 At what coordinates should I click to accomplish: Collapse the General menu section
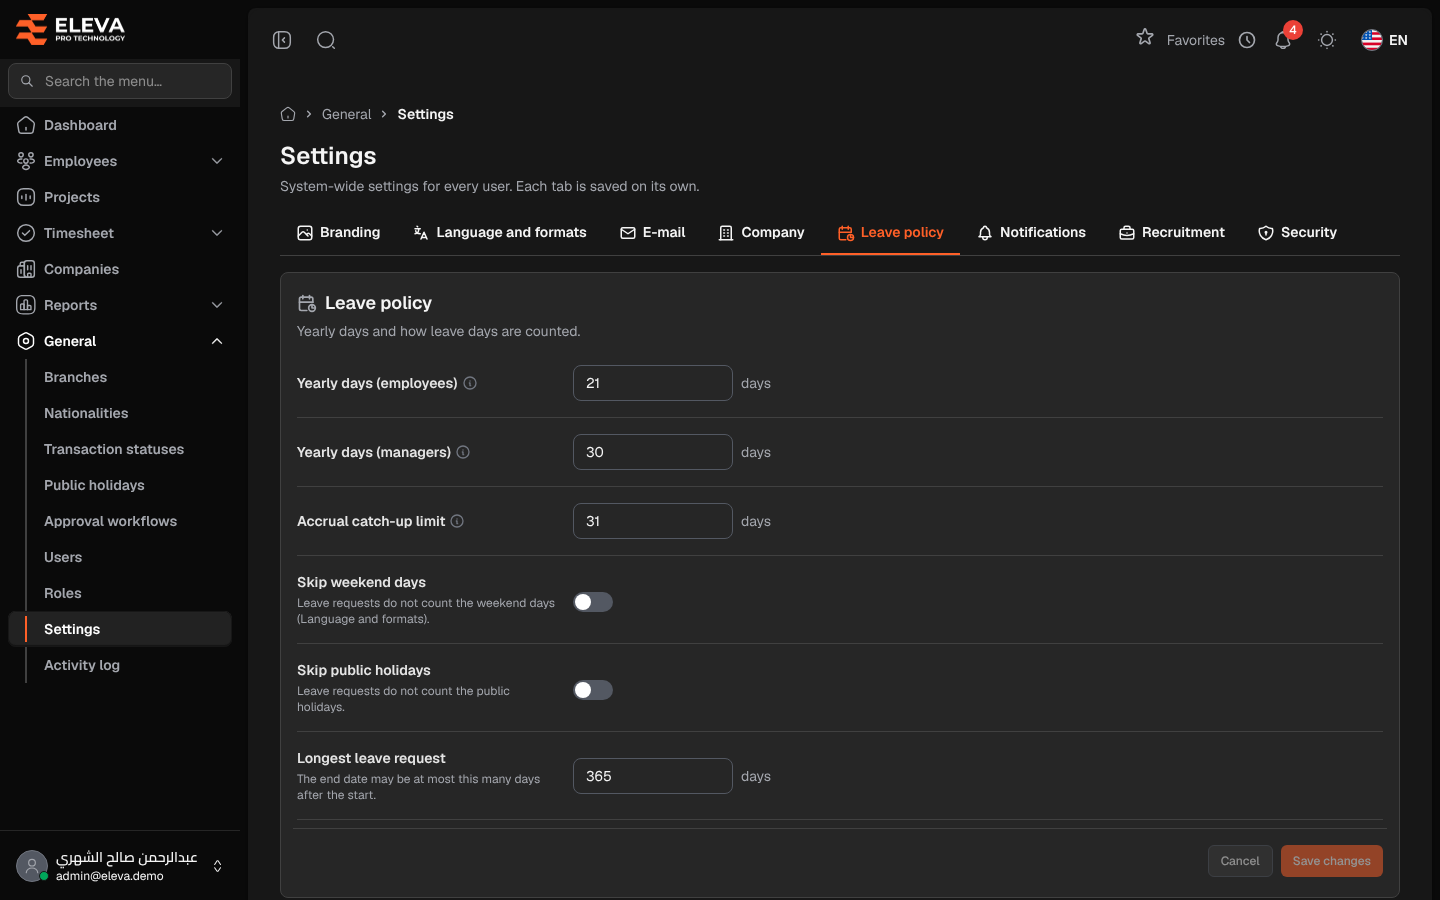tap(120, 341)
